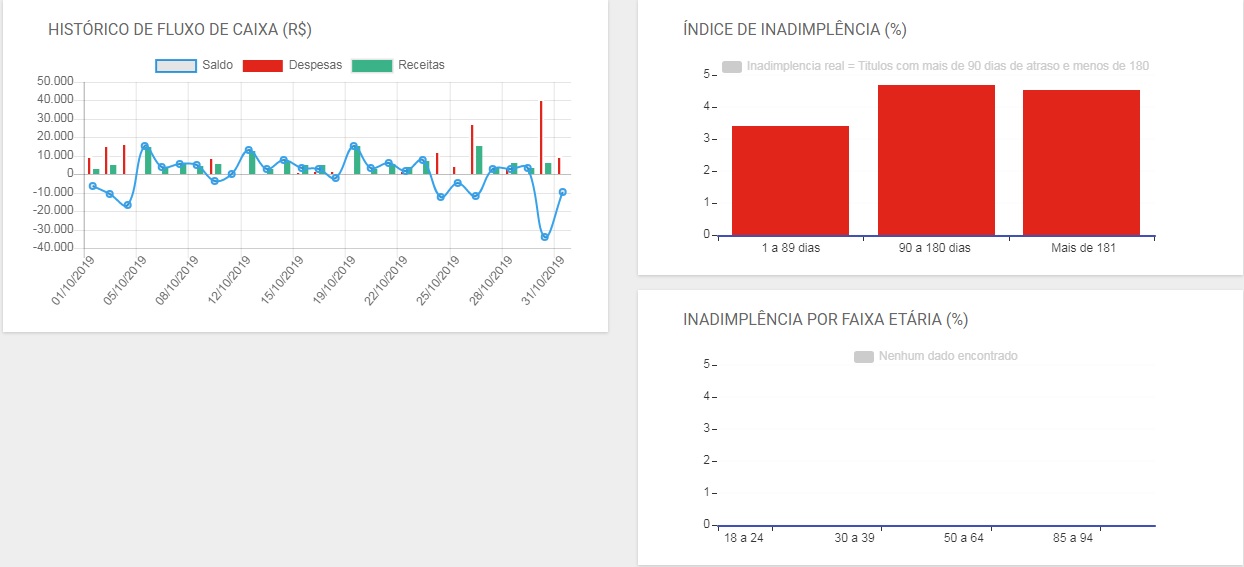Click 'Inadimplência por Faixa Etária (%)' heading

825,320
